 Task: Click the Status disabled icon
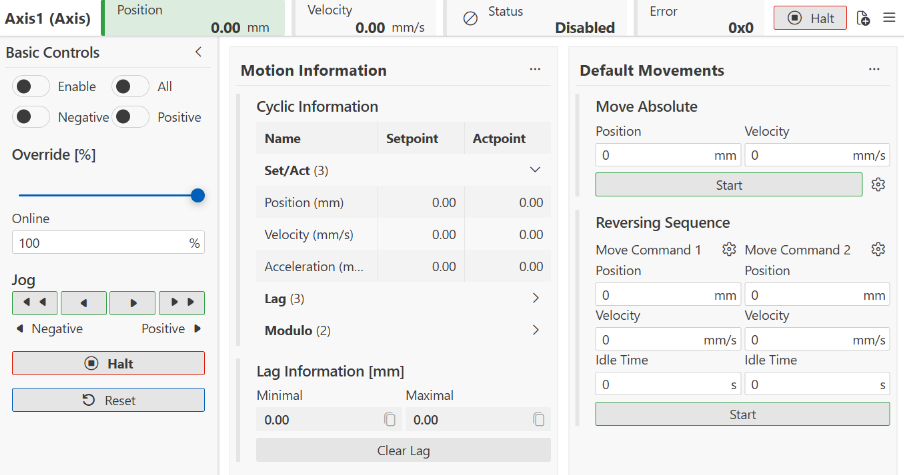tap(470, 19)
